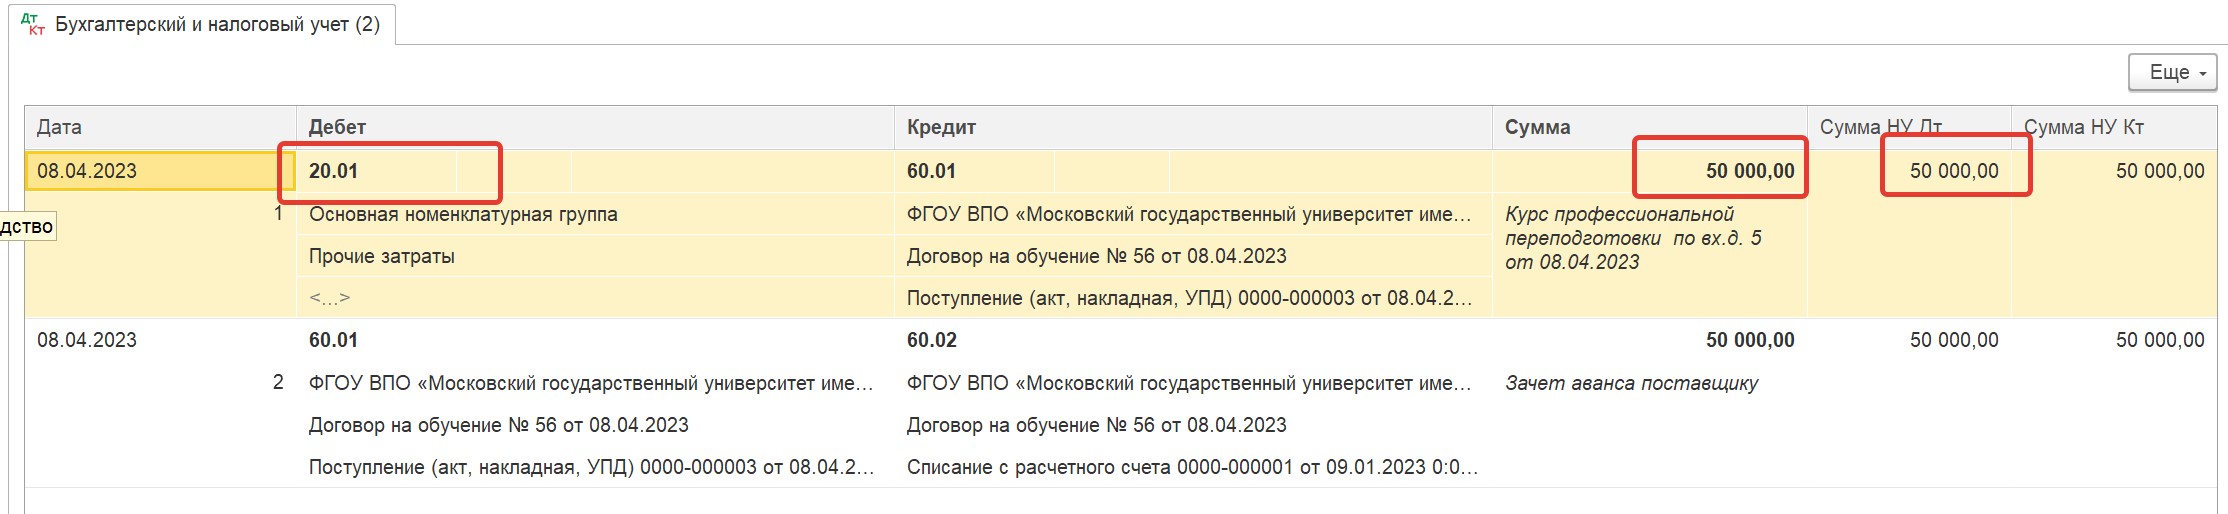
Task: Expand the Еще dropdown menu
Action: click(x=2172, y=72)
